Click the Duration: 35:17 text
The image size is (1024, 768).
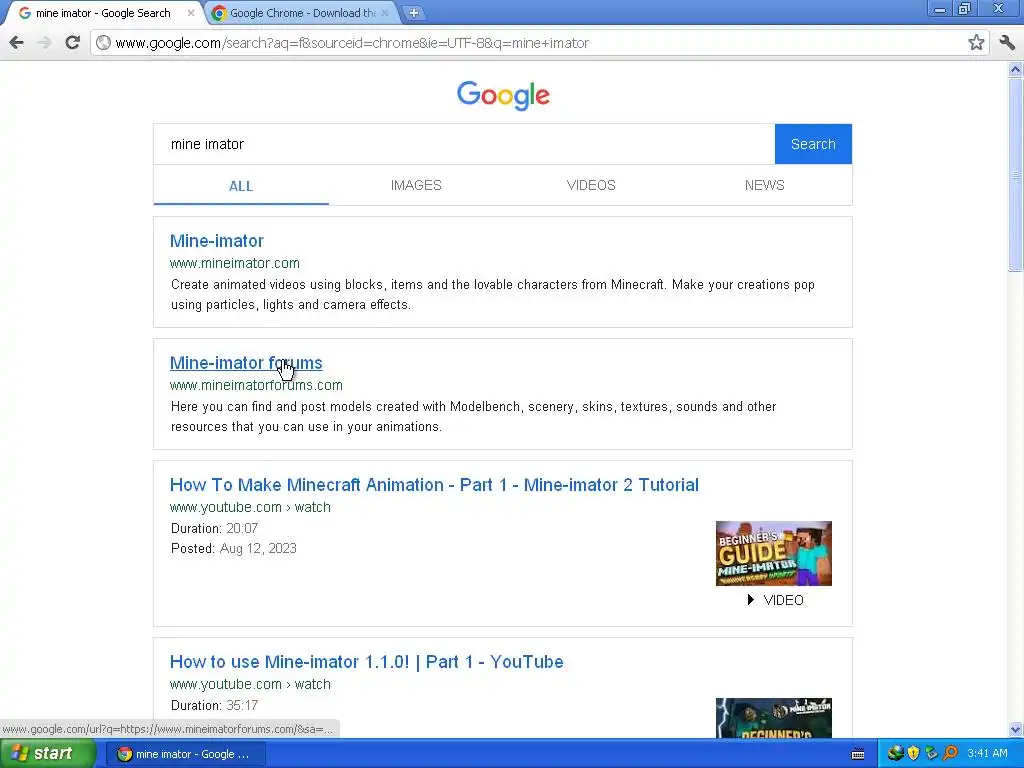coord(214,705)
